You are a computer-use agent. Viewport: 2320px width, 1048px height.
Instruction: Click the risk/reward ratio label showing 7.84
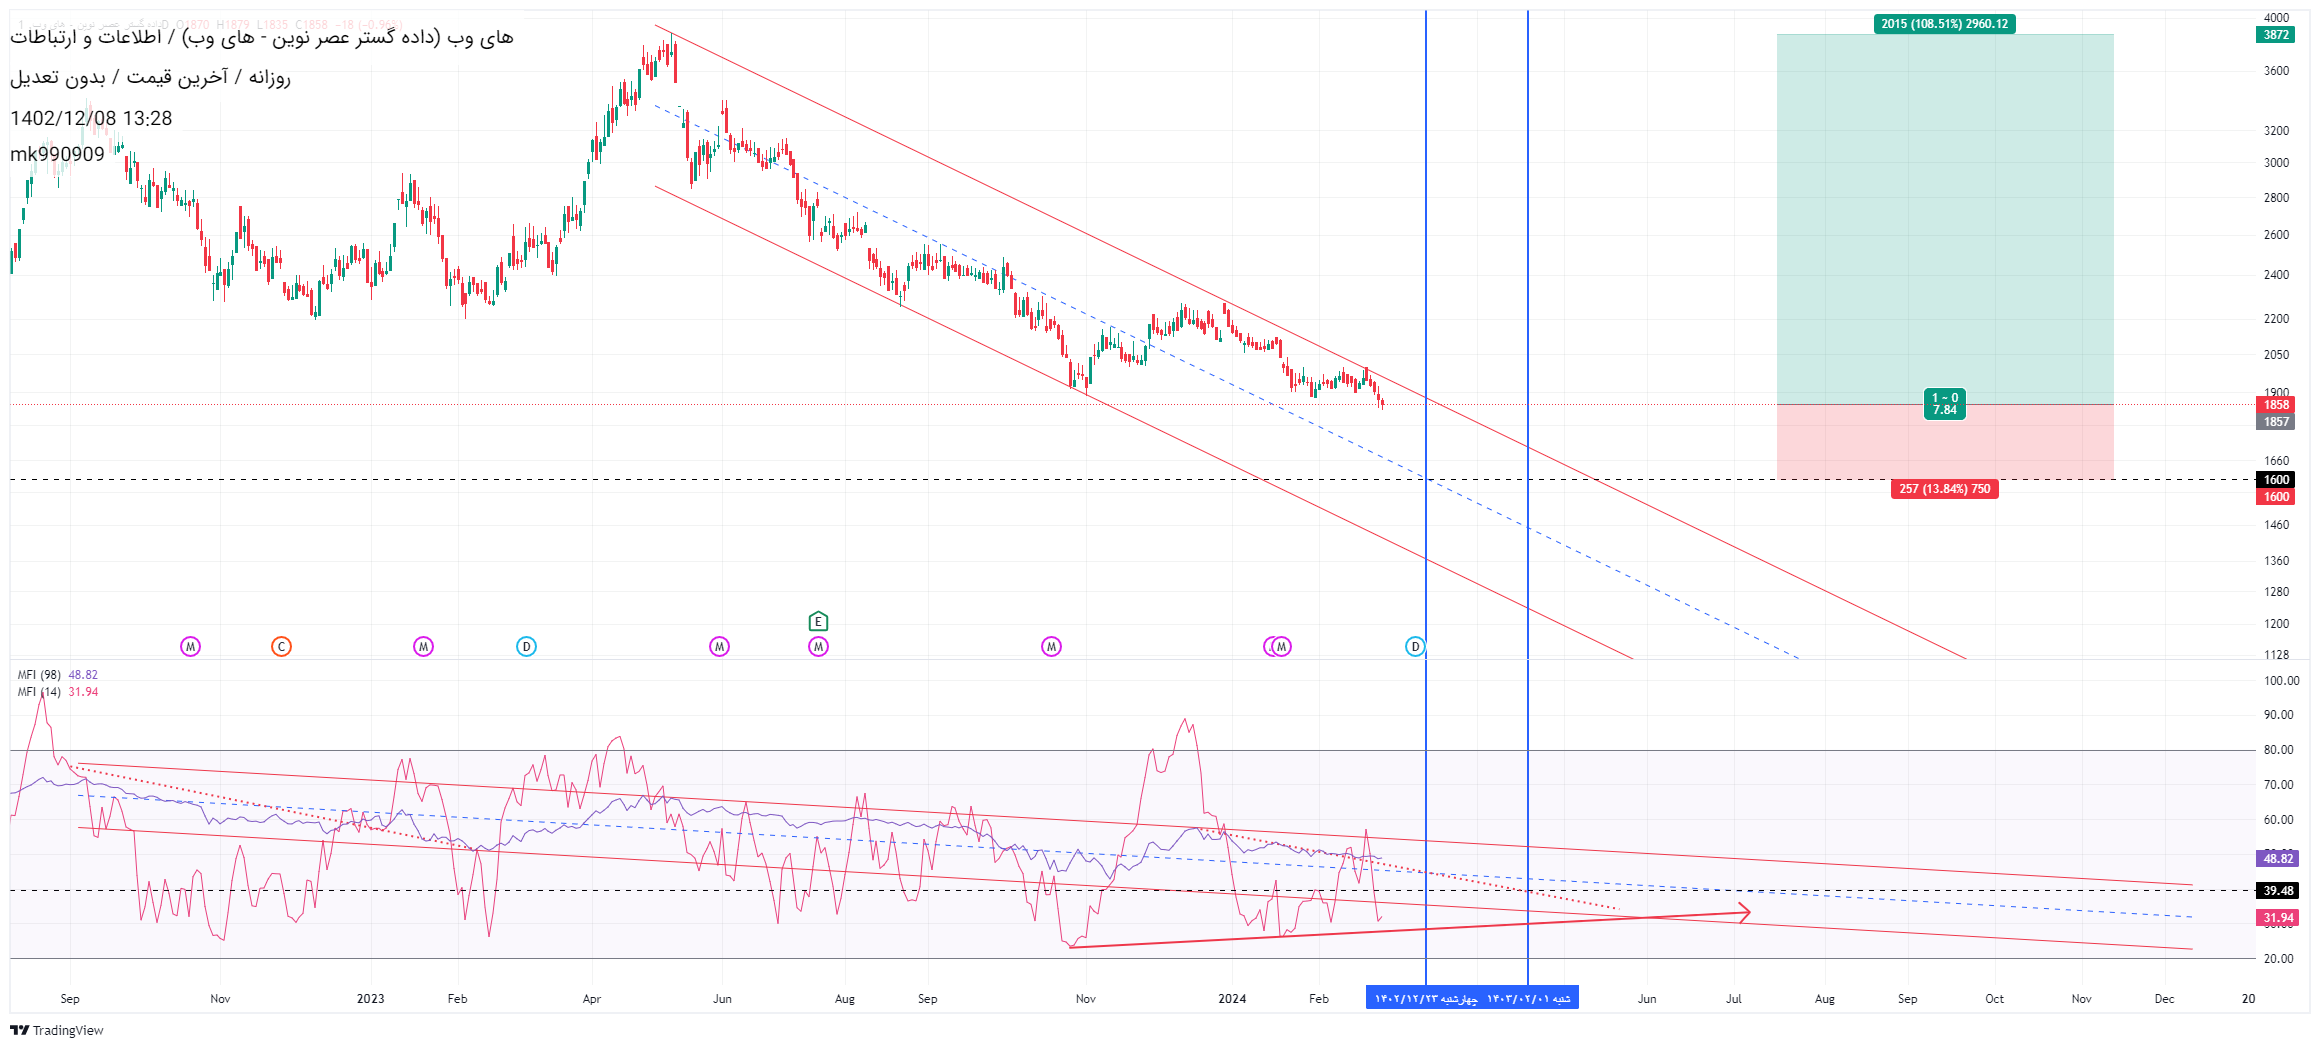1944,404
